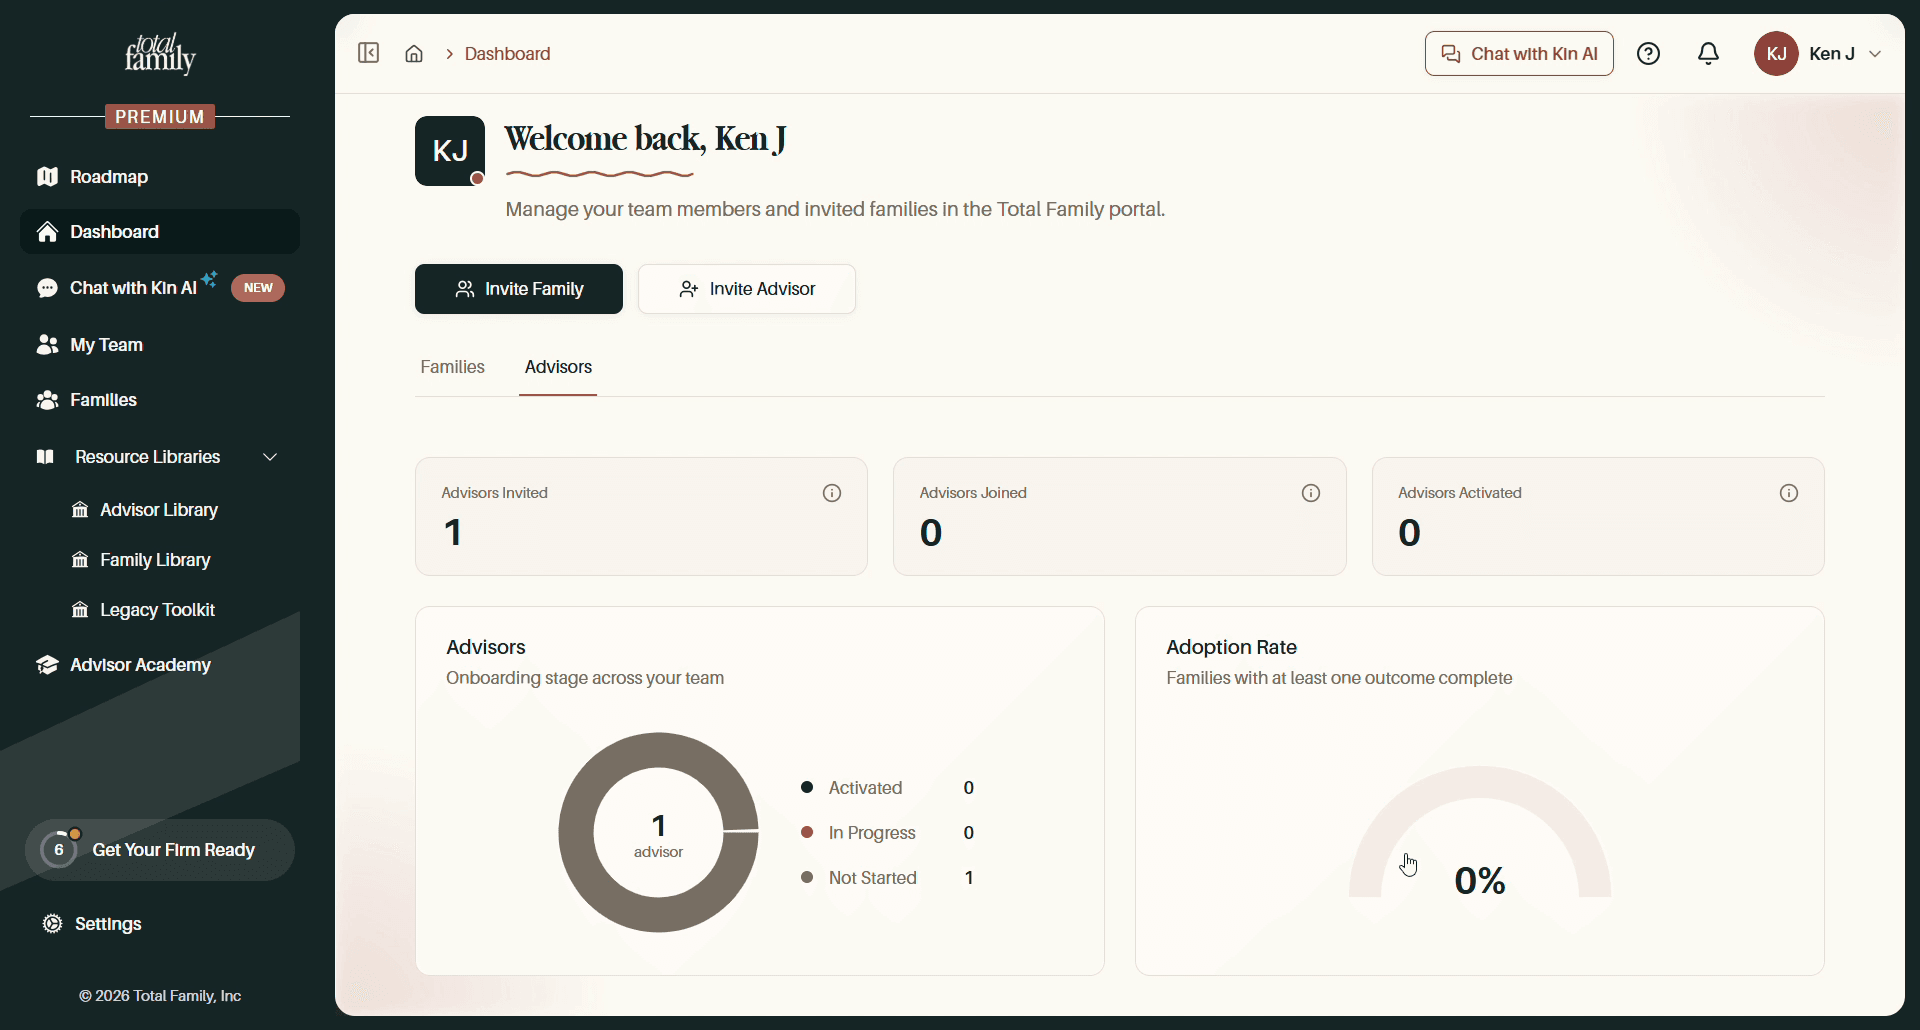Screen dimensions: 1920x1030
Task: Open the notifications bell
Action: (1708, 54)
